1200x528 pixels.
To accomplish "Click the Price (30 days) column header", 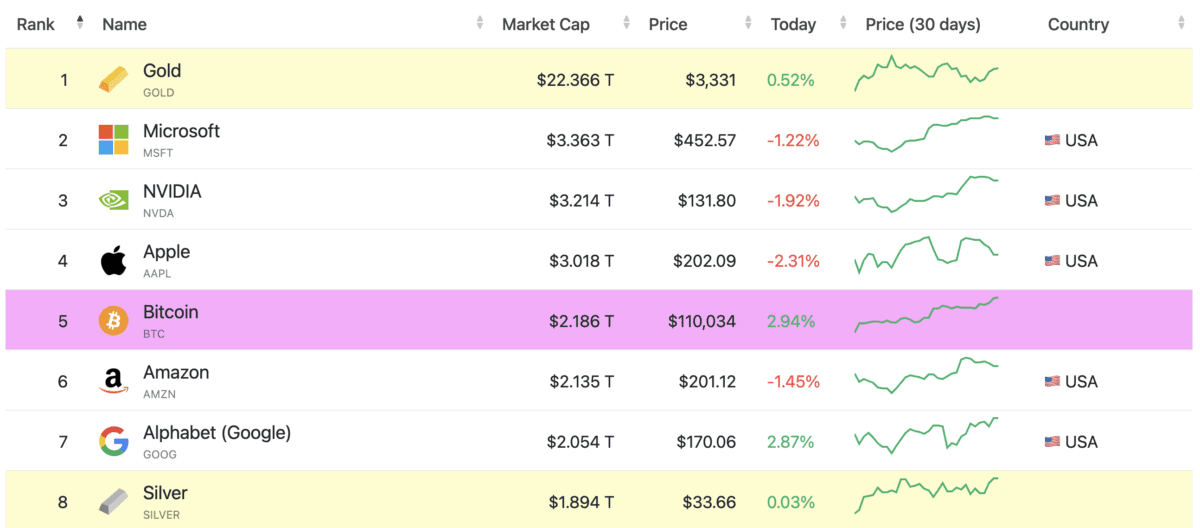I will point(923,24).
